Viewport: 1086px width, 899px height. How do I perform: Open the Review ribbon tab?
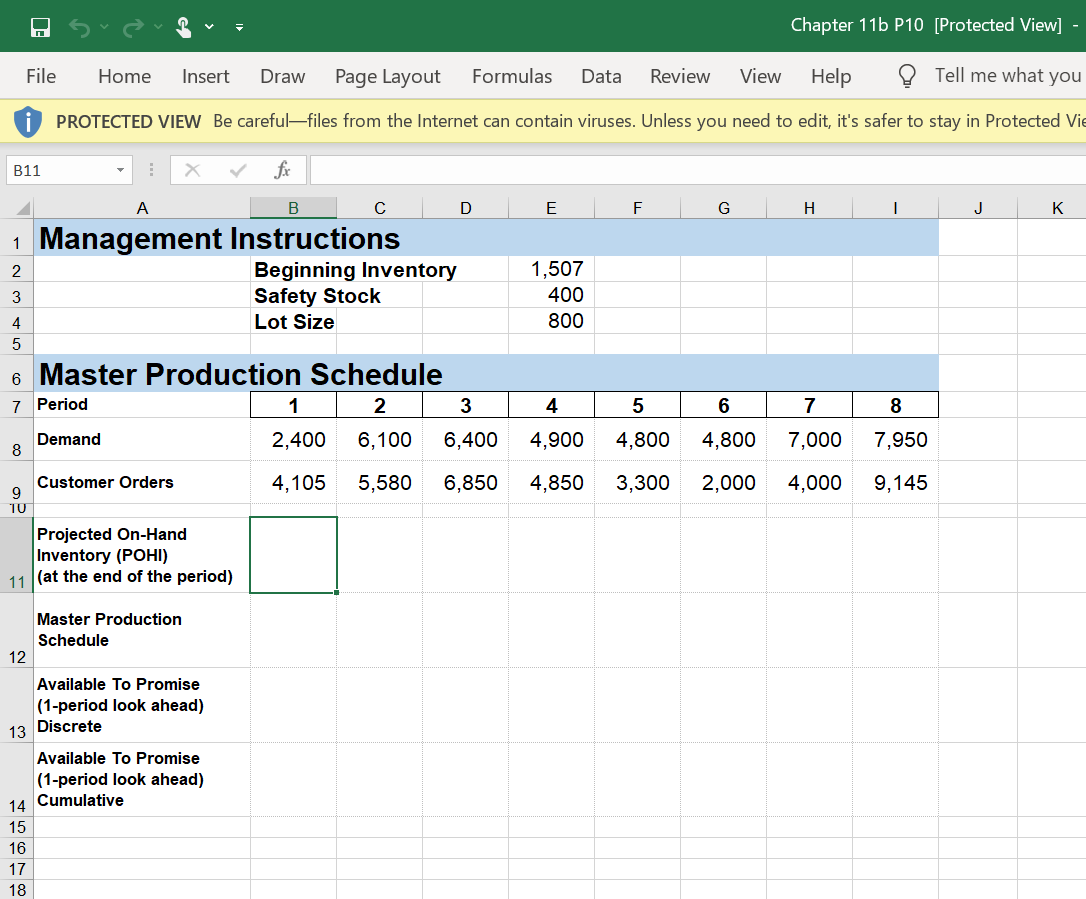coord(680,76)
